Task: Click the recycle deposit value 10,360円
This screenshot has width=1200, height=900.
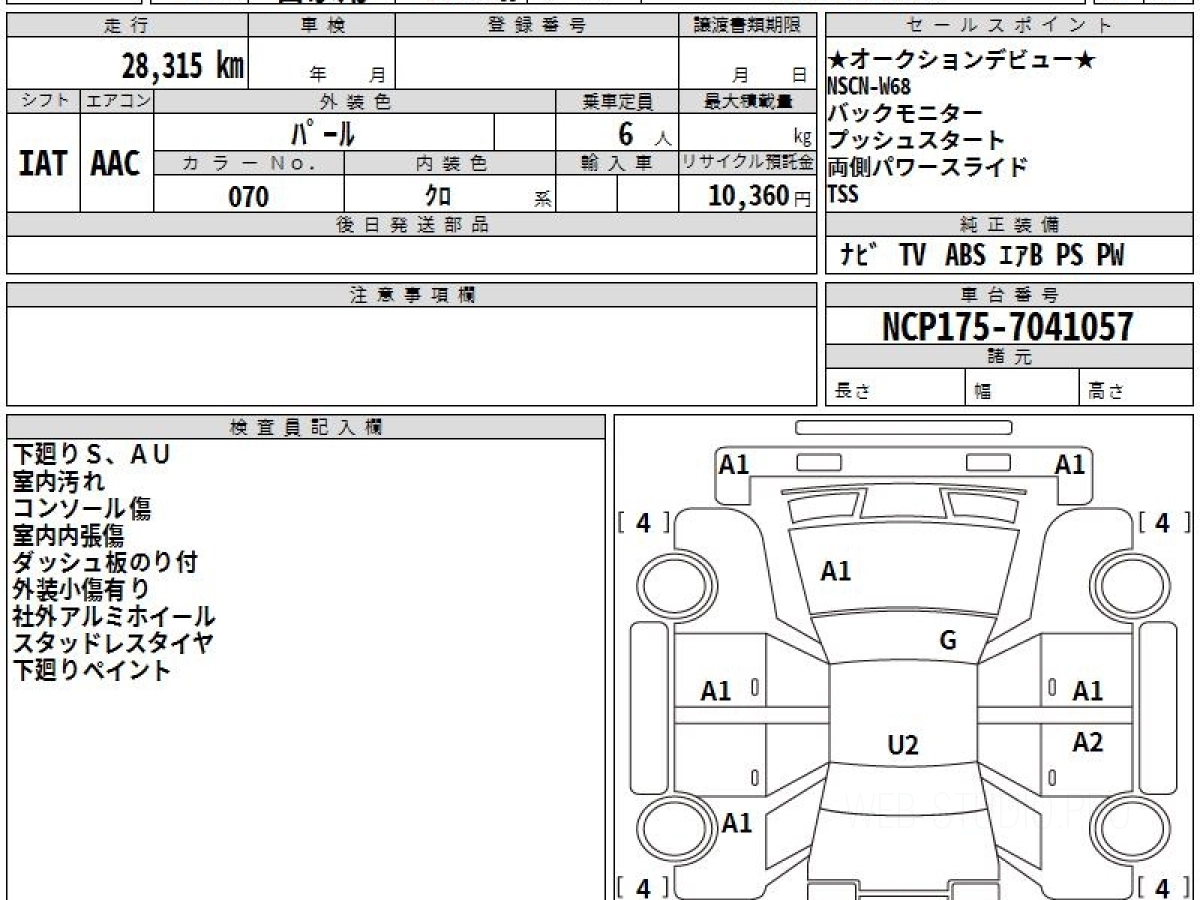Action: (760, 196)
